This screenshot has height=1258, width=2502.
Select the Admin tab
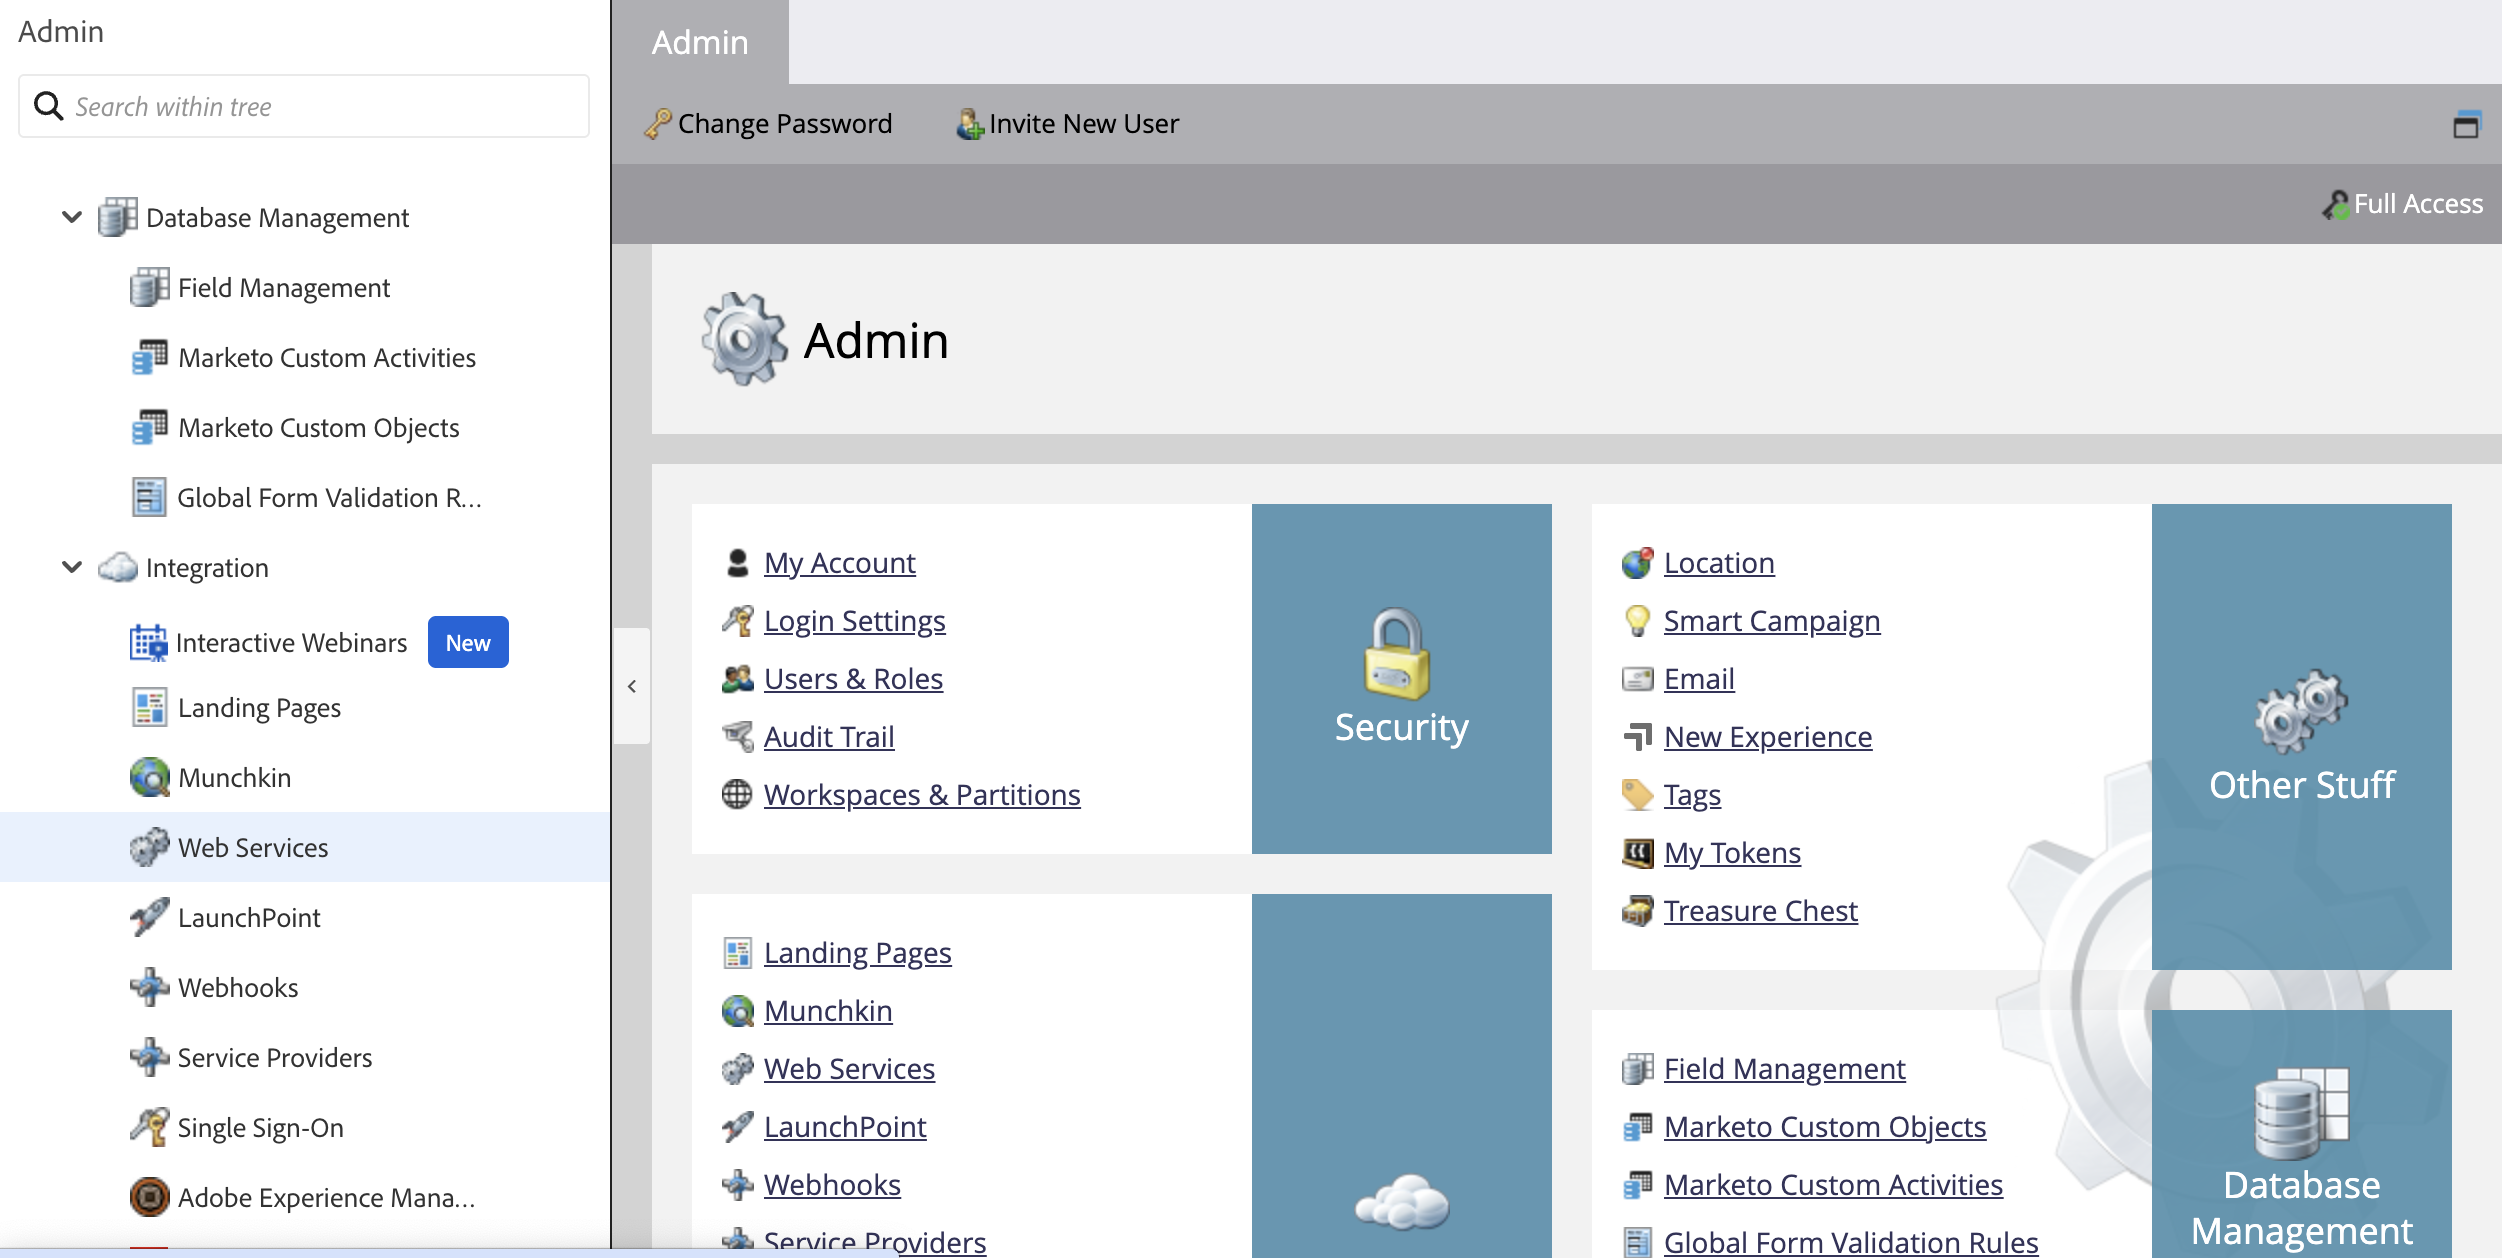click(700, 42)
